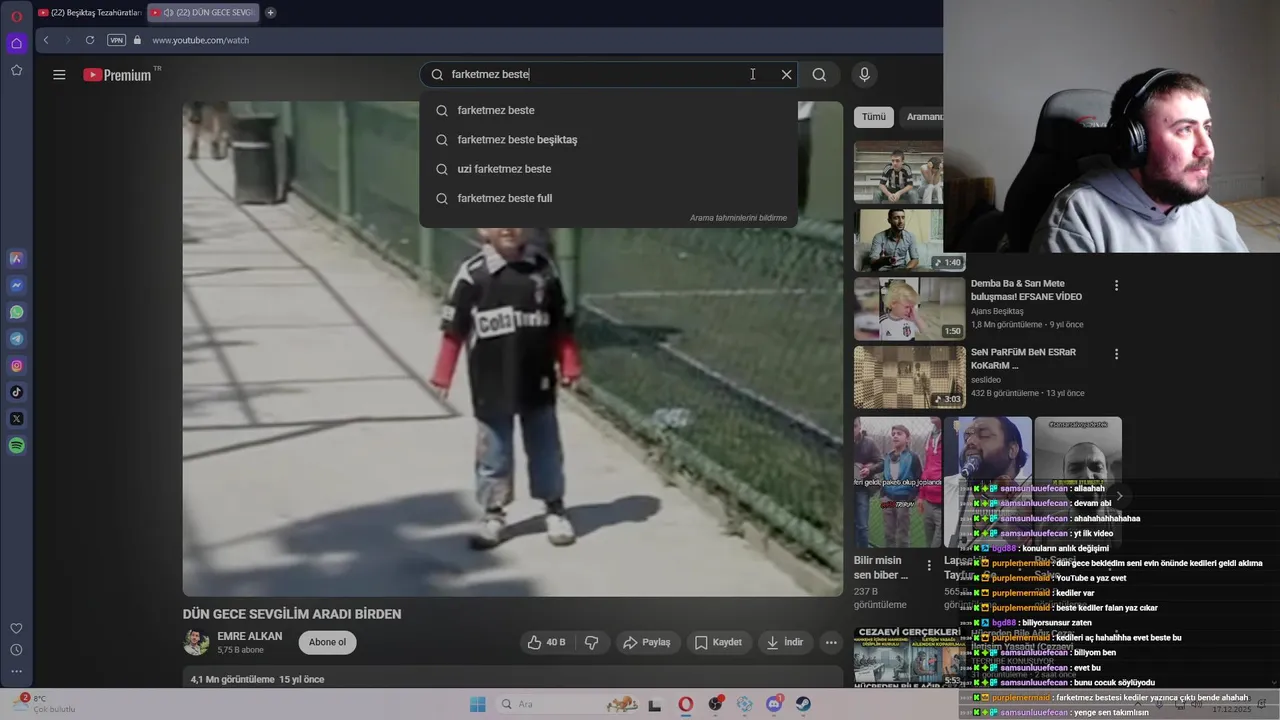The image size is (1280, 720).
Task: Open Telegram in the Opera sidebar
Action: [16, 339]
